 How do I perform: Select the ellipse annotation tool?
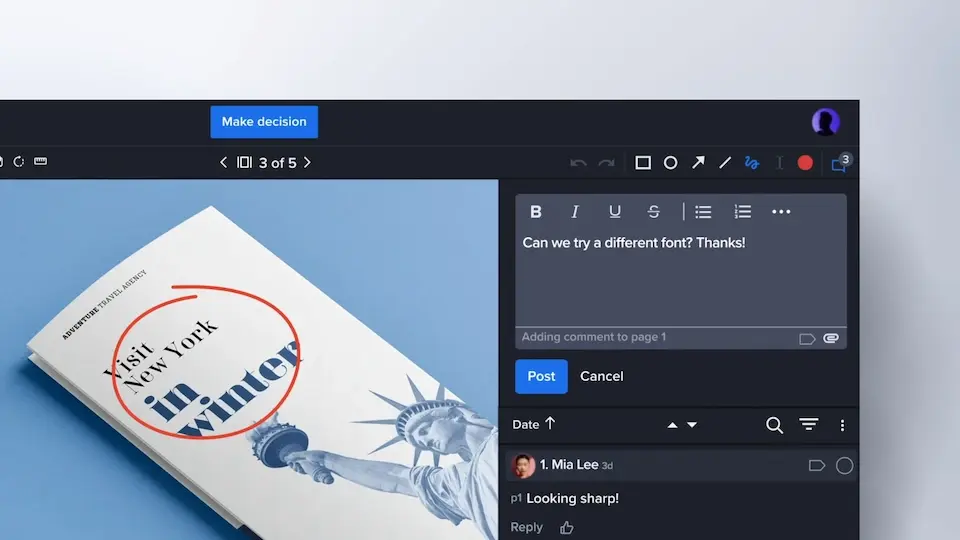click(x=671, y=163)
